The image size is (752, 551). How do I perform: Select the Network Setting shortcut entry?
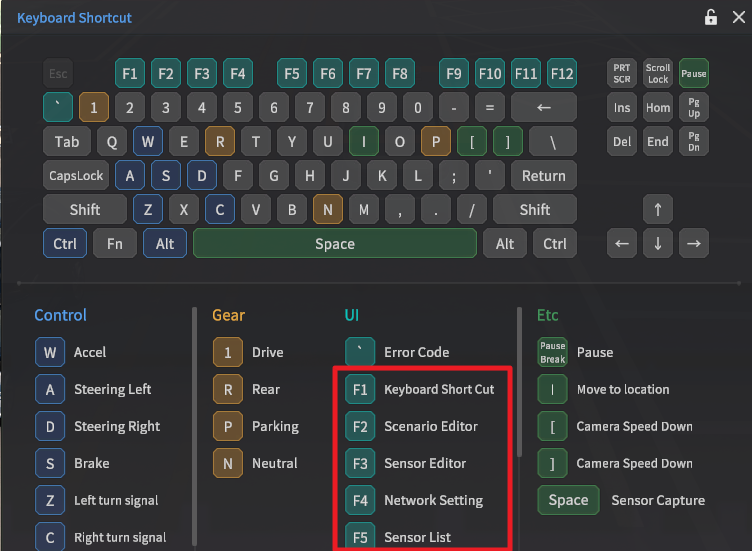coord(433,500)
